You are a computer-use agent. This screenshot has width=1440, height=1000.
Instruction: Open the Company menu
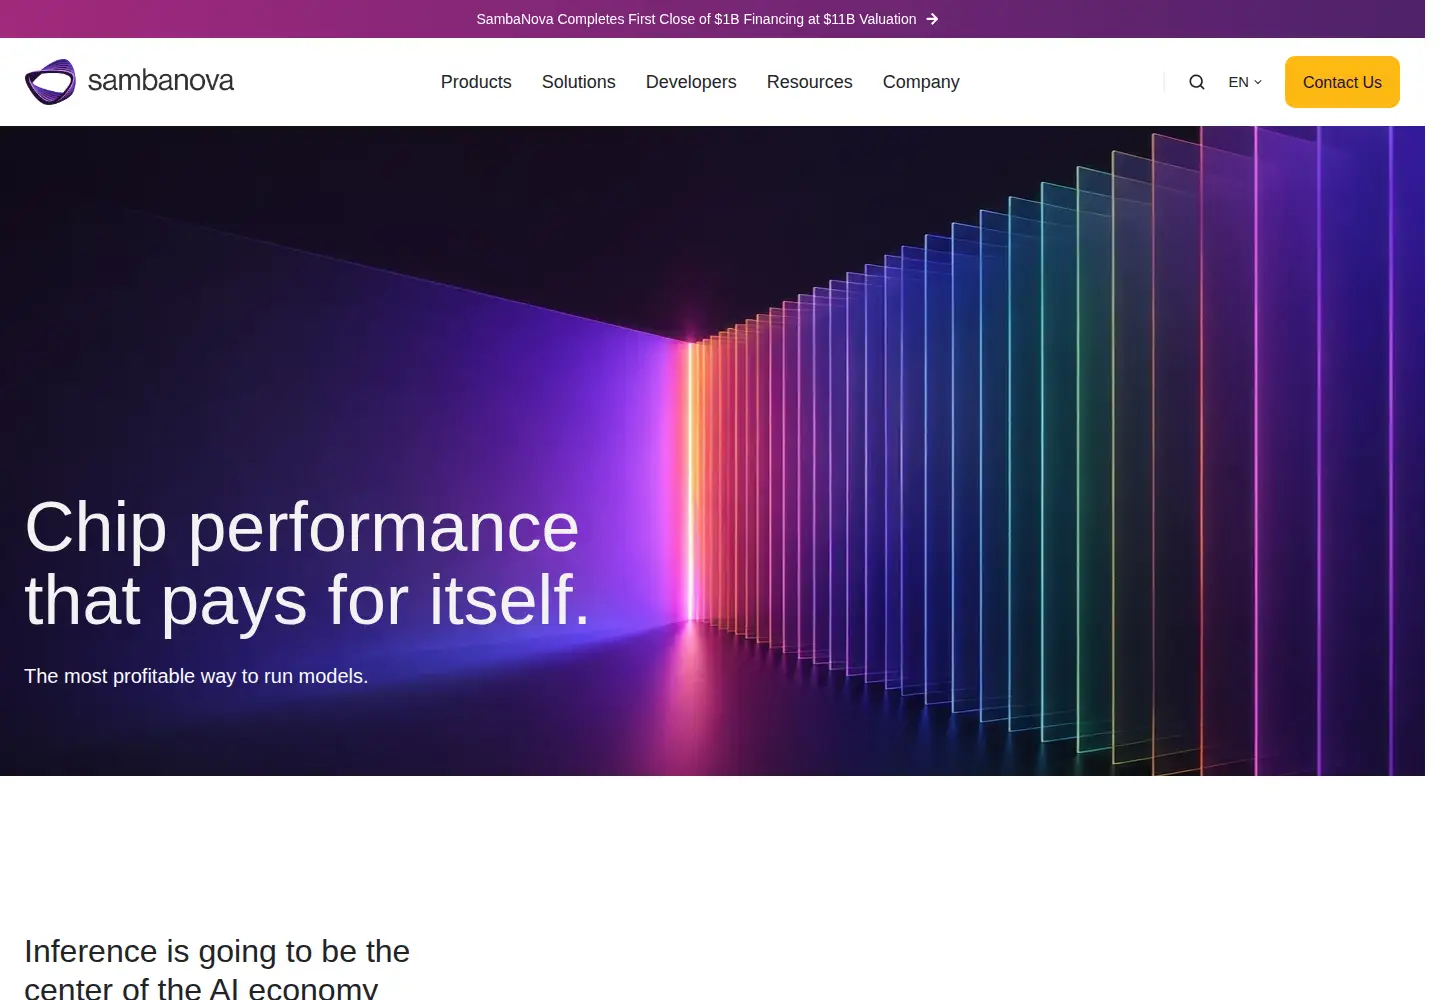click(x=921, y=82)
